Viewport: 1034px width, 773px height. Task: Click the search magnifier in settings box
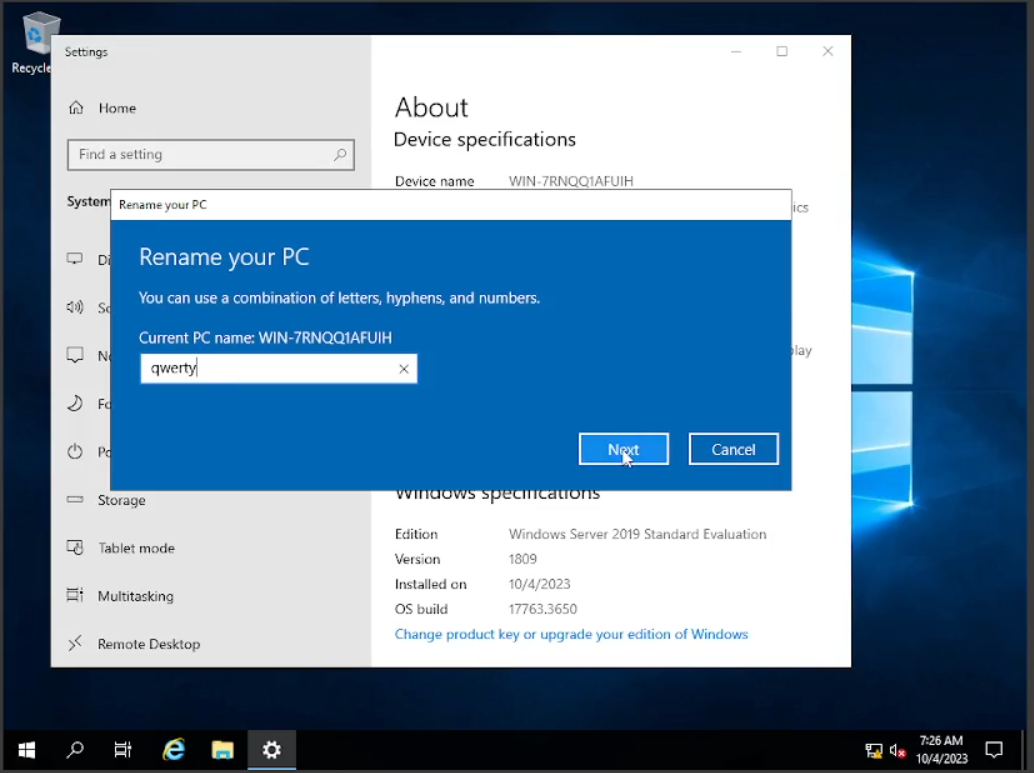pyautogui.click(x=340, y=155)
